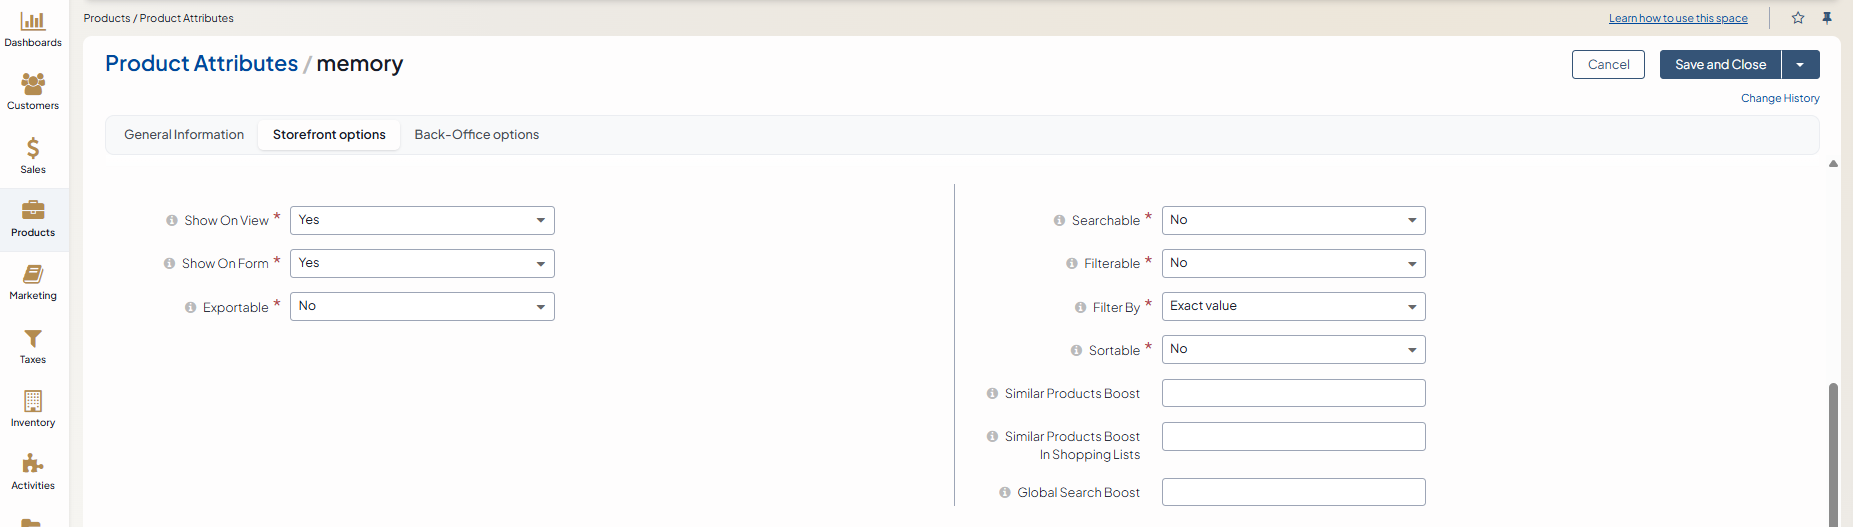
Task: Go to Inventory in the sidebar
Action: point(33,408)
